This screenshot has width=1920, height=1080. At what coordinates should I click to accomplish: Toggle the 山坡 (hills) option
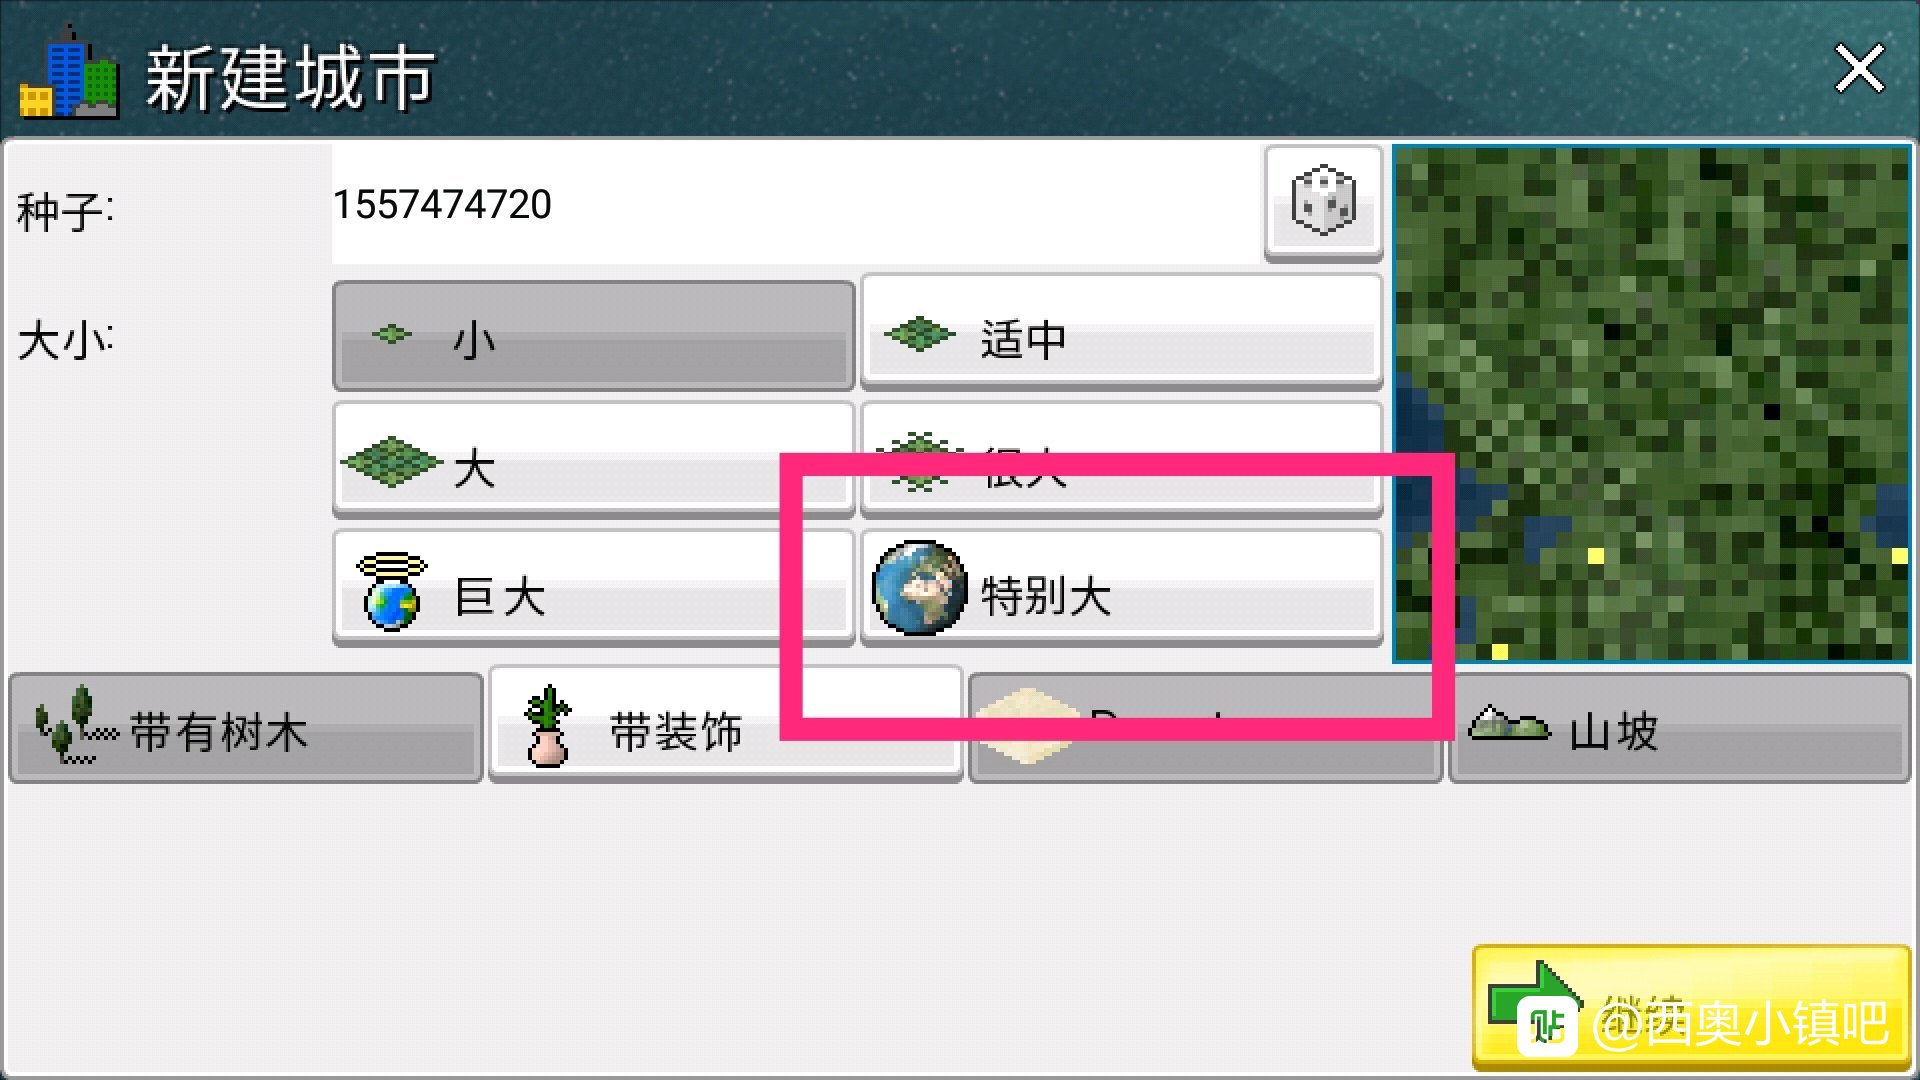[x=1680, y=728]
